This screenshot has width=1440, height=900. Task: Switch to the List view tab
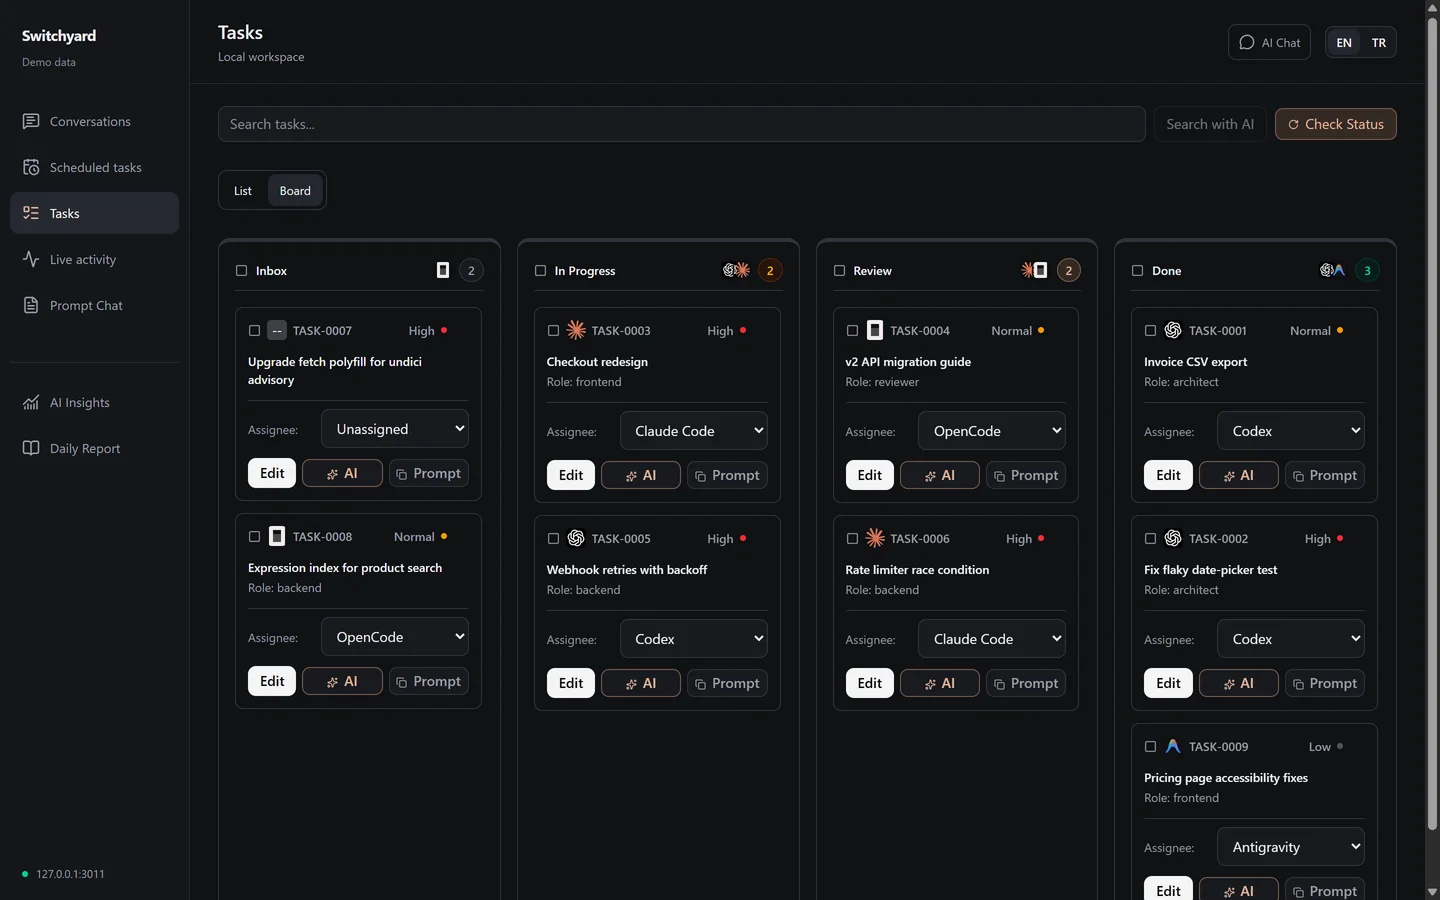point(243,190)
